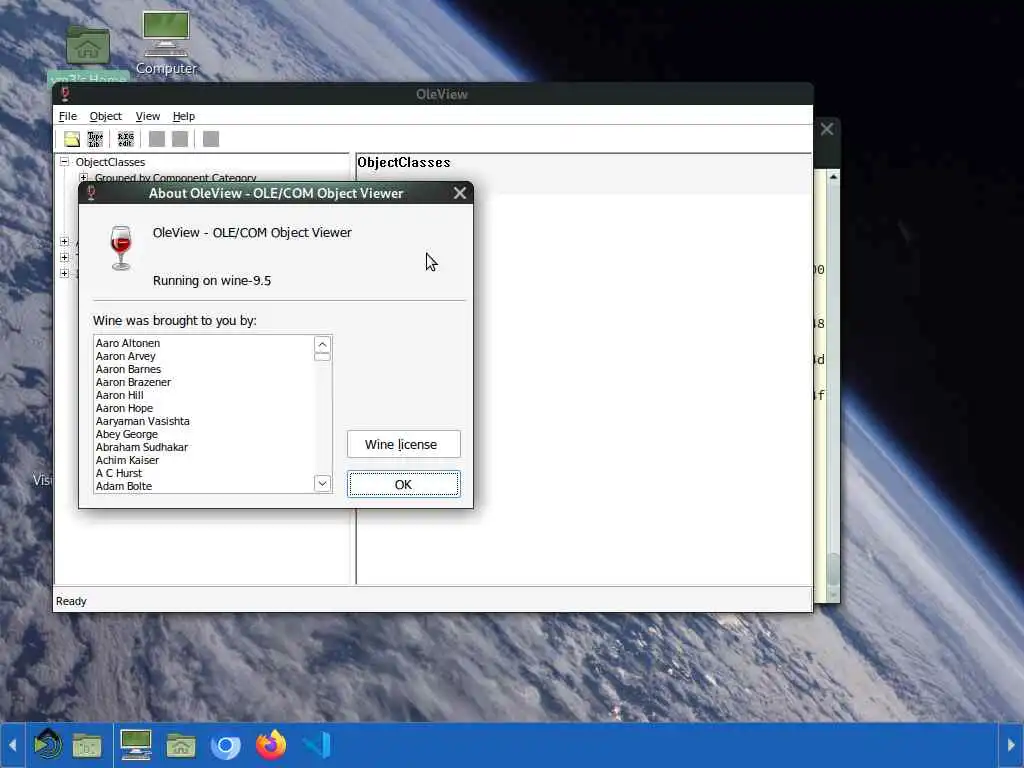The image size is (1024, 768).
Task: Click the ObjectClasses heading in right pane
Action: [x=404, y=163]
